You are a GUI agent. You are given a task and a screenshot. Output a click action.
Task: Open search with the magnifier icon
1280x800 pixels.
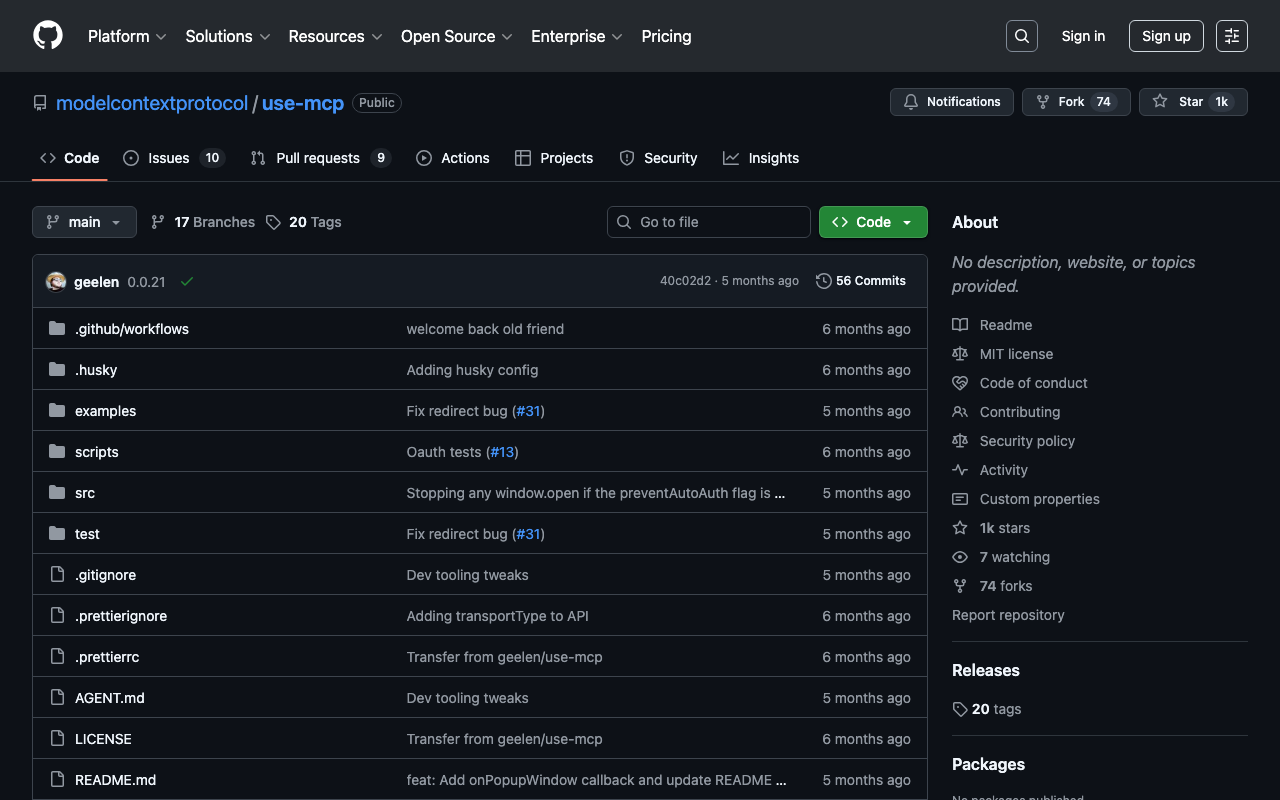(1021, 36)
